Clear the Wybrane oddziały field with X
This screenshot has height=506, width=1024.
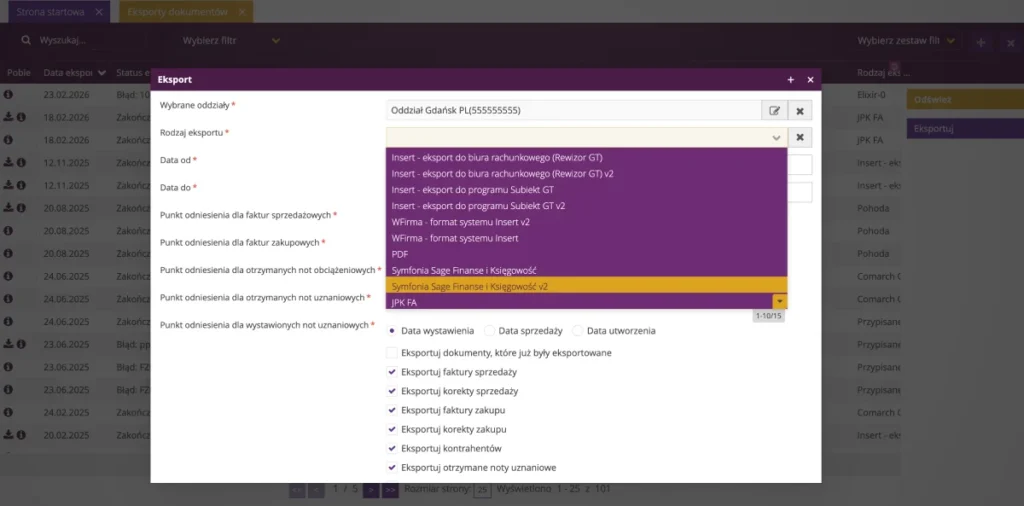(x=800, y=110)
